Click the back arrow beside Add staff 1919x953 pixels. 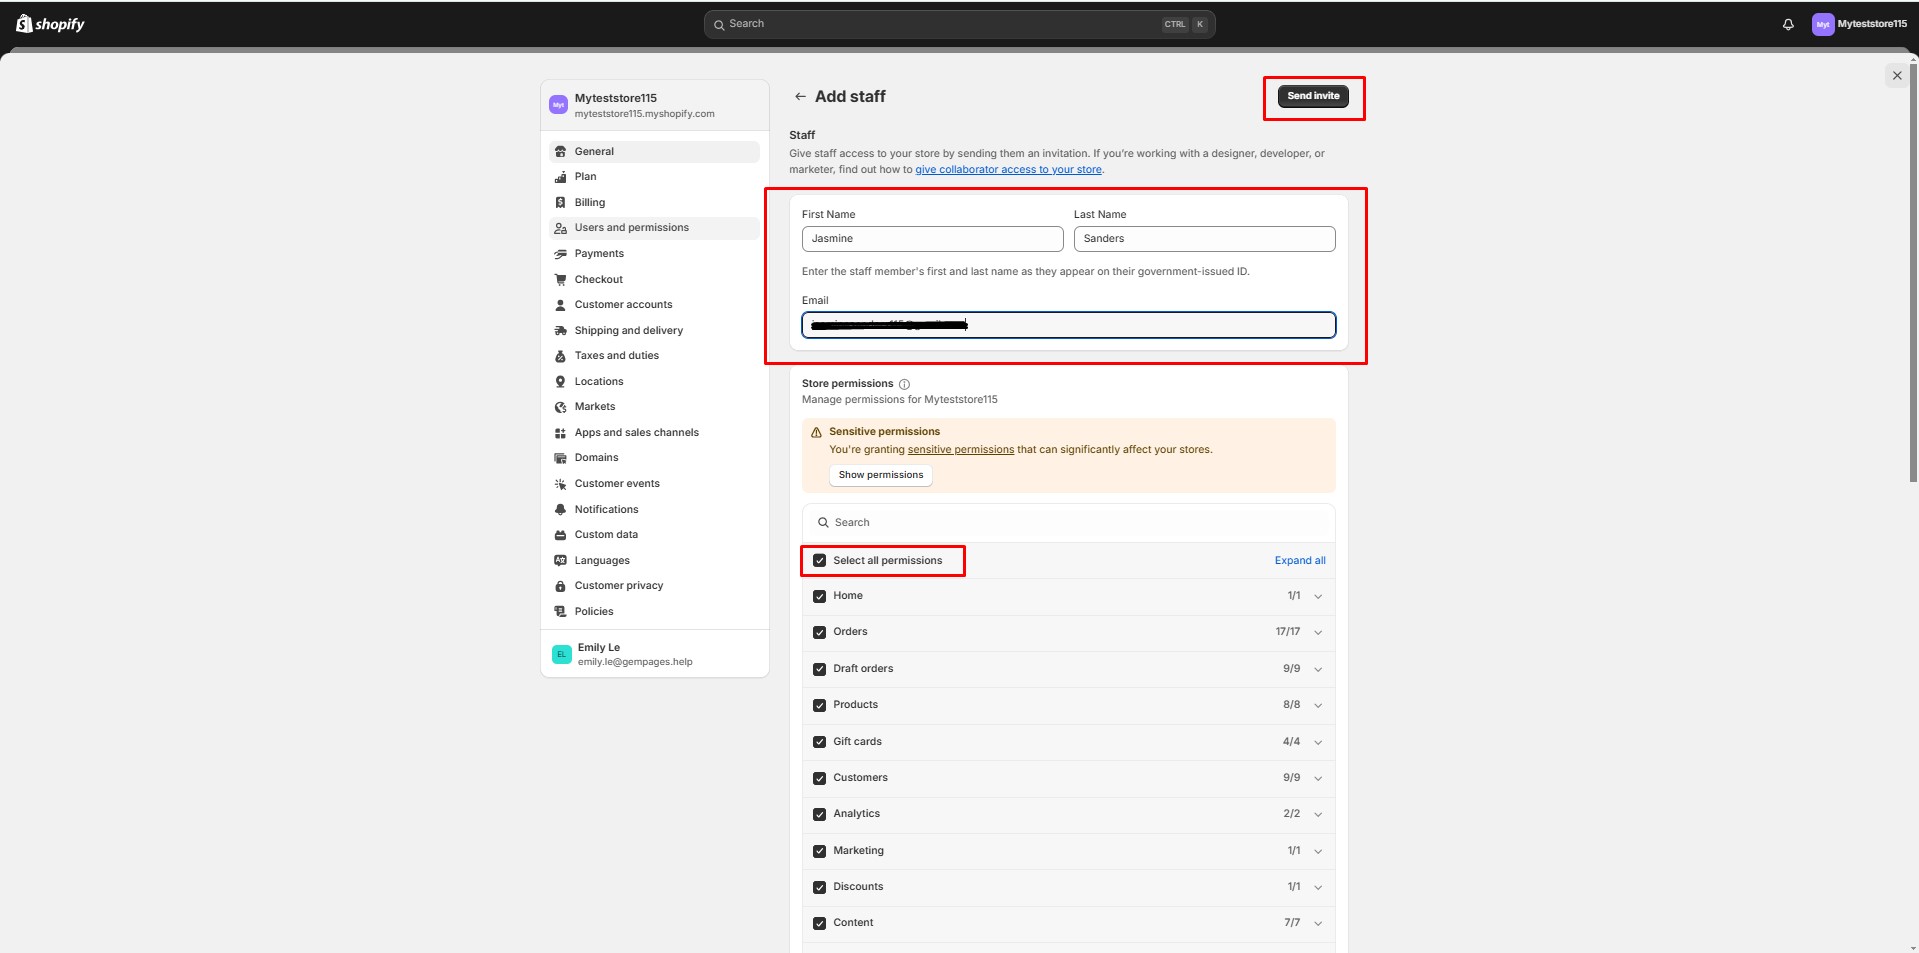(800, 97)
